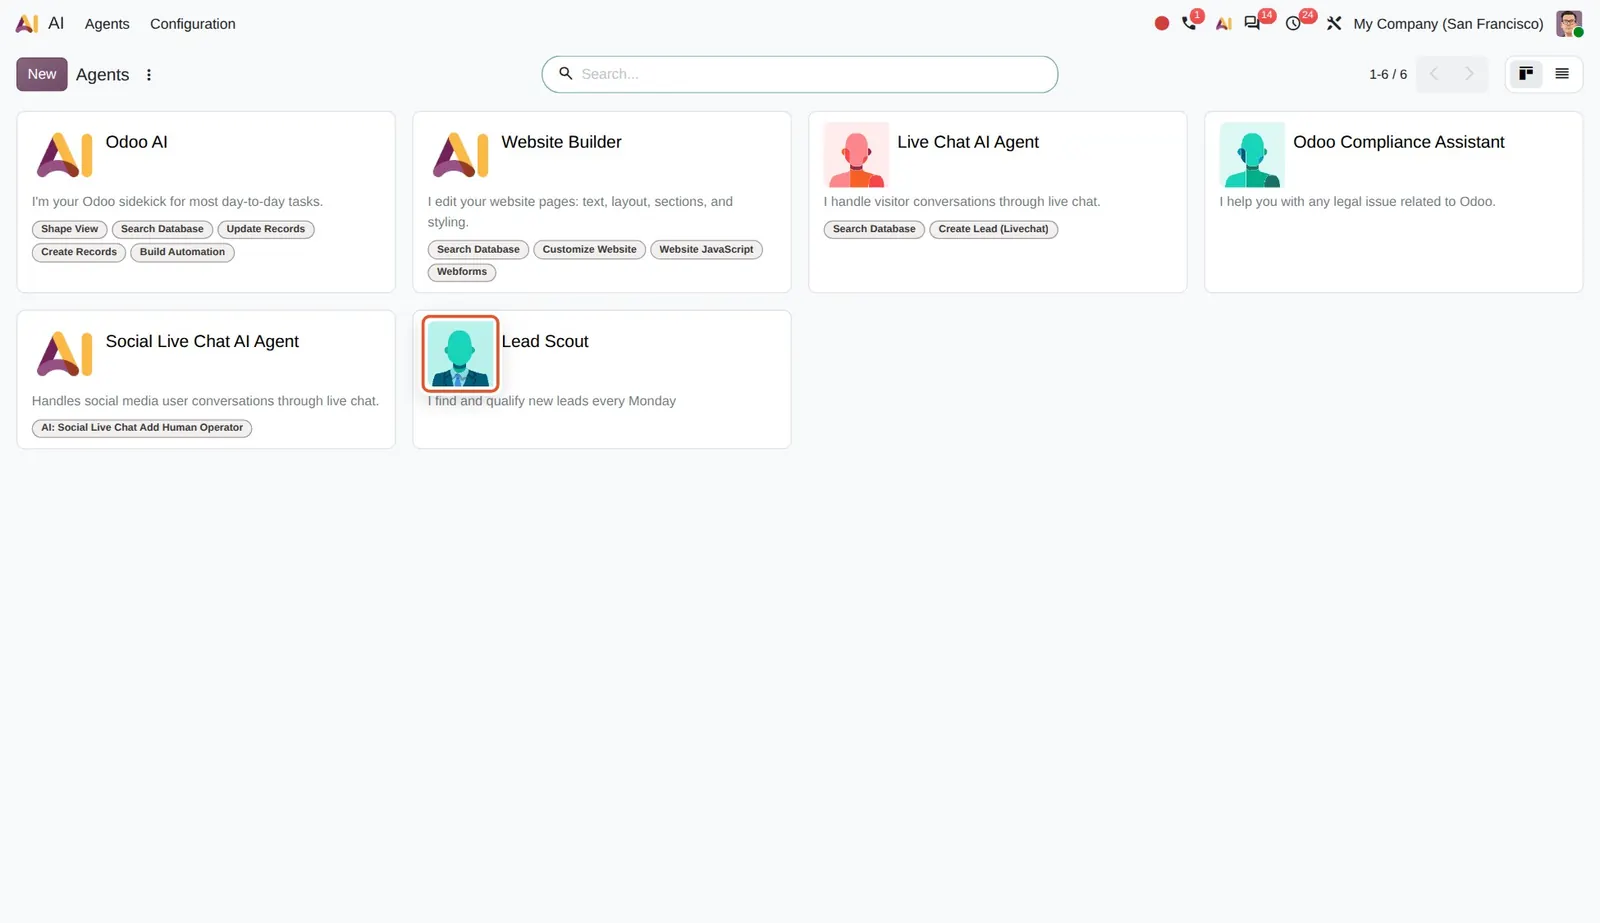Click the Customize Website tag
Viewport: 1600px width, 923px height.
(590, 249)
